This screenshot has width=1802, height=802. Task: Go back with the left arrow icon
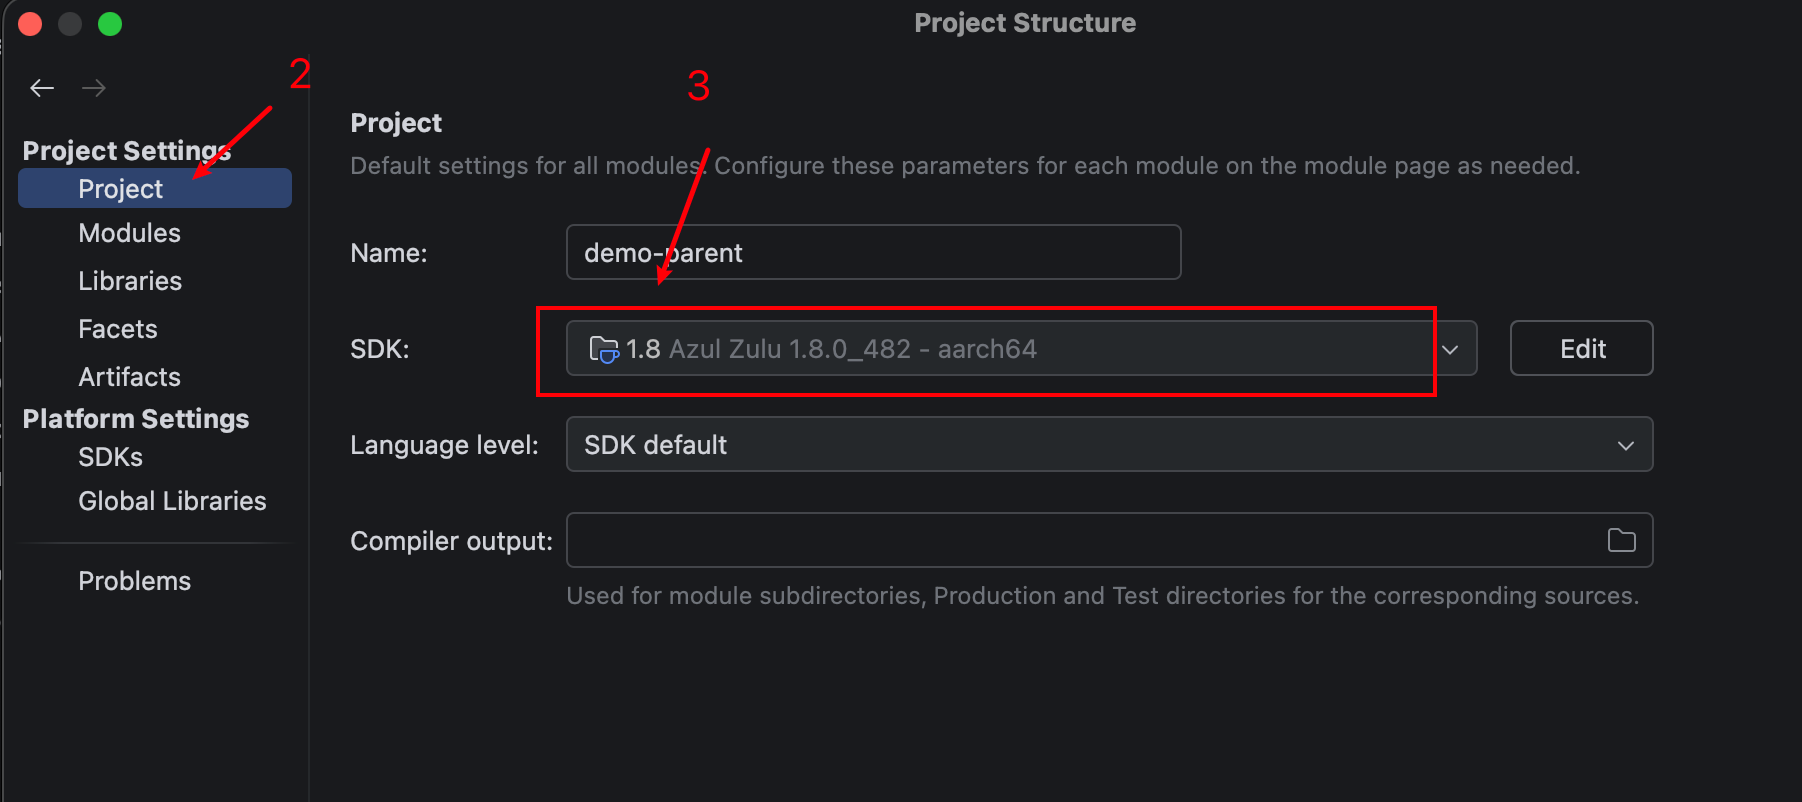pos(42,88)
